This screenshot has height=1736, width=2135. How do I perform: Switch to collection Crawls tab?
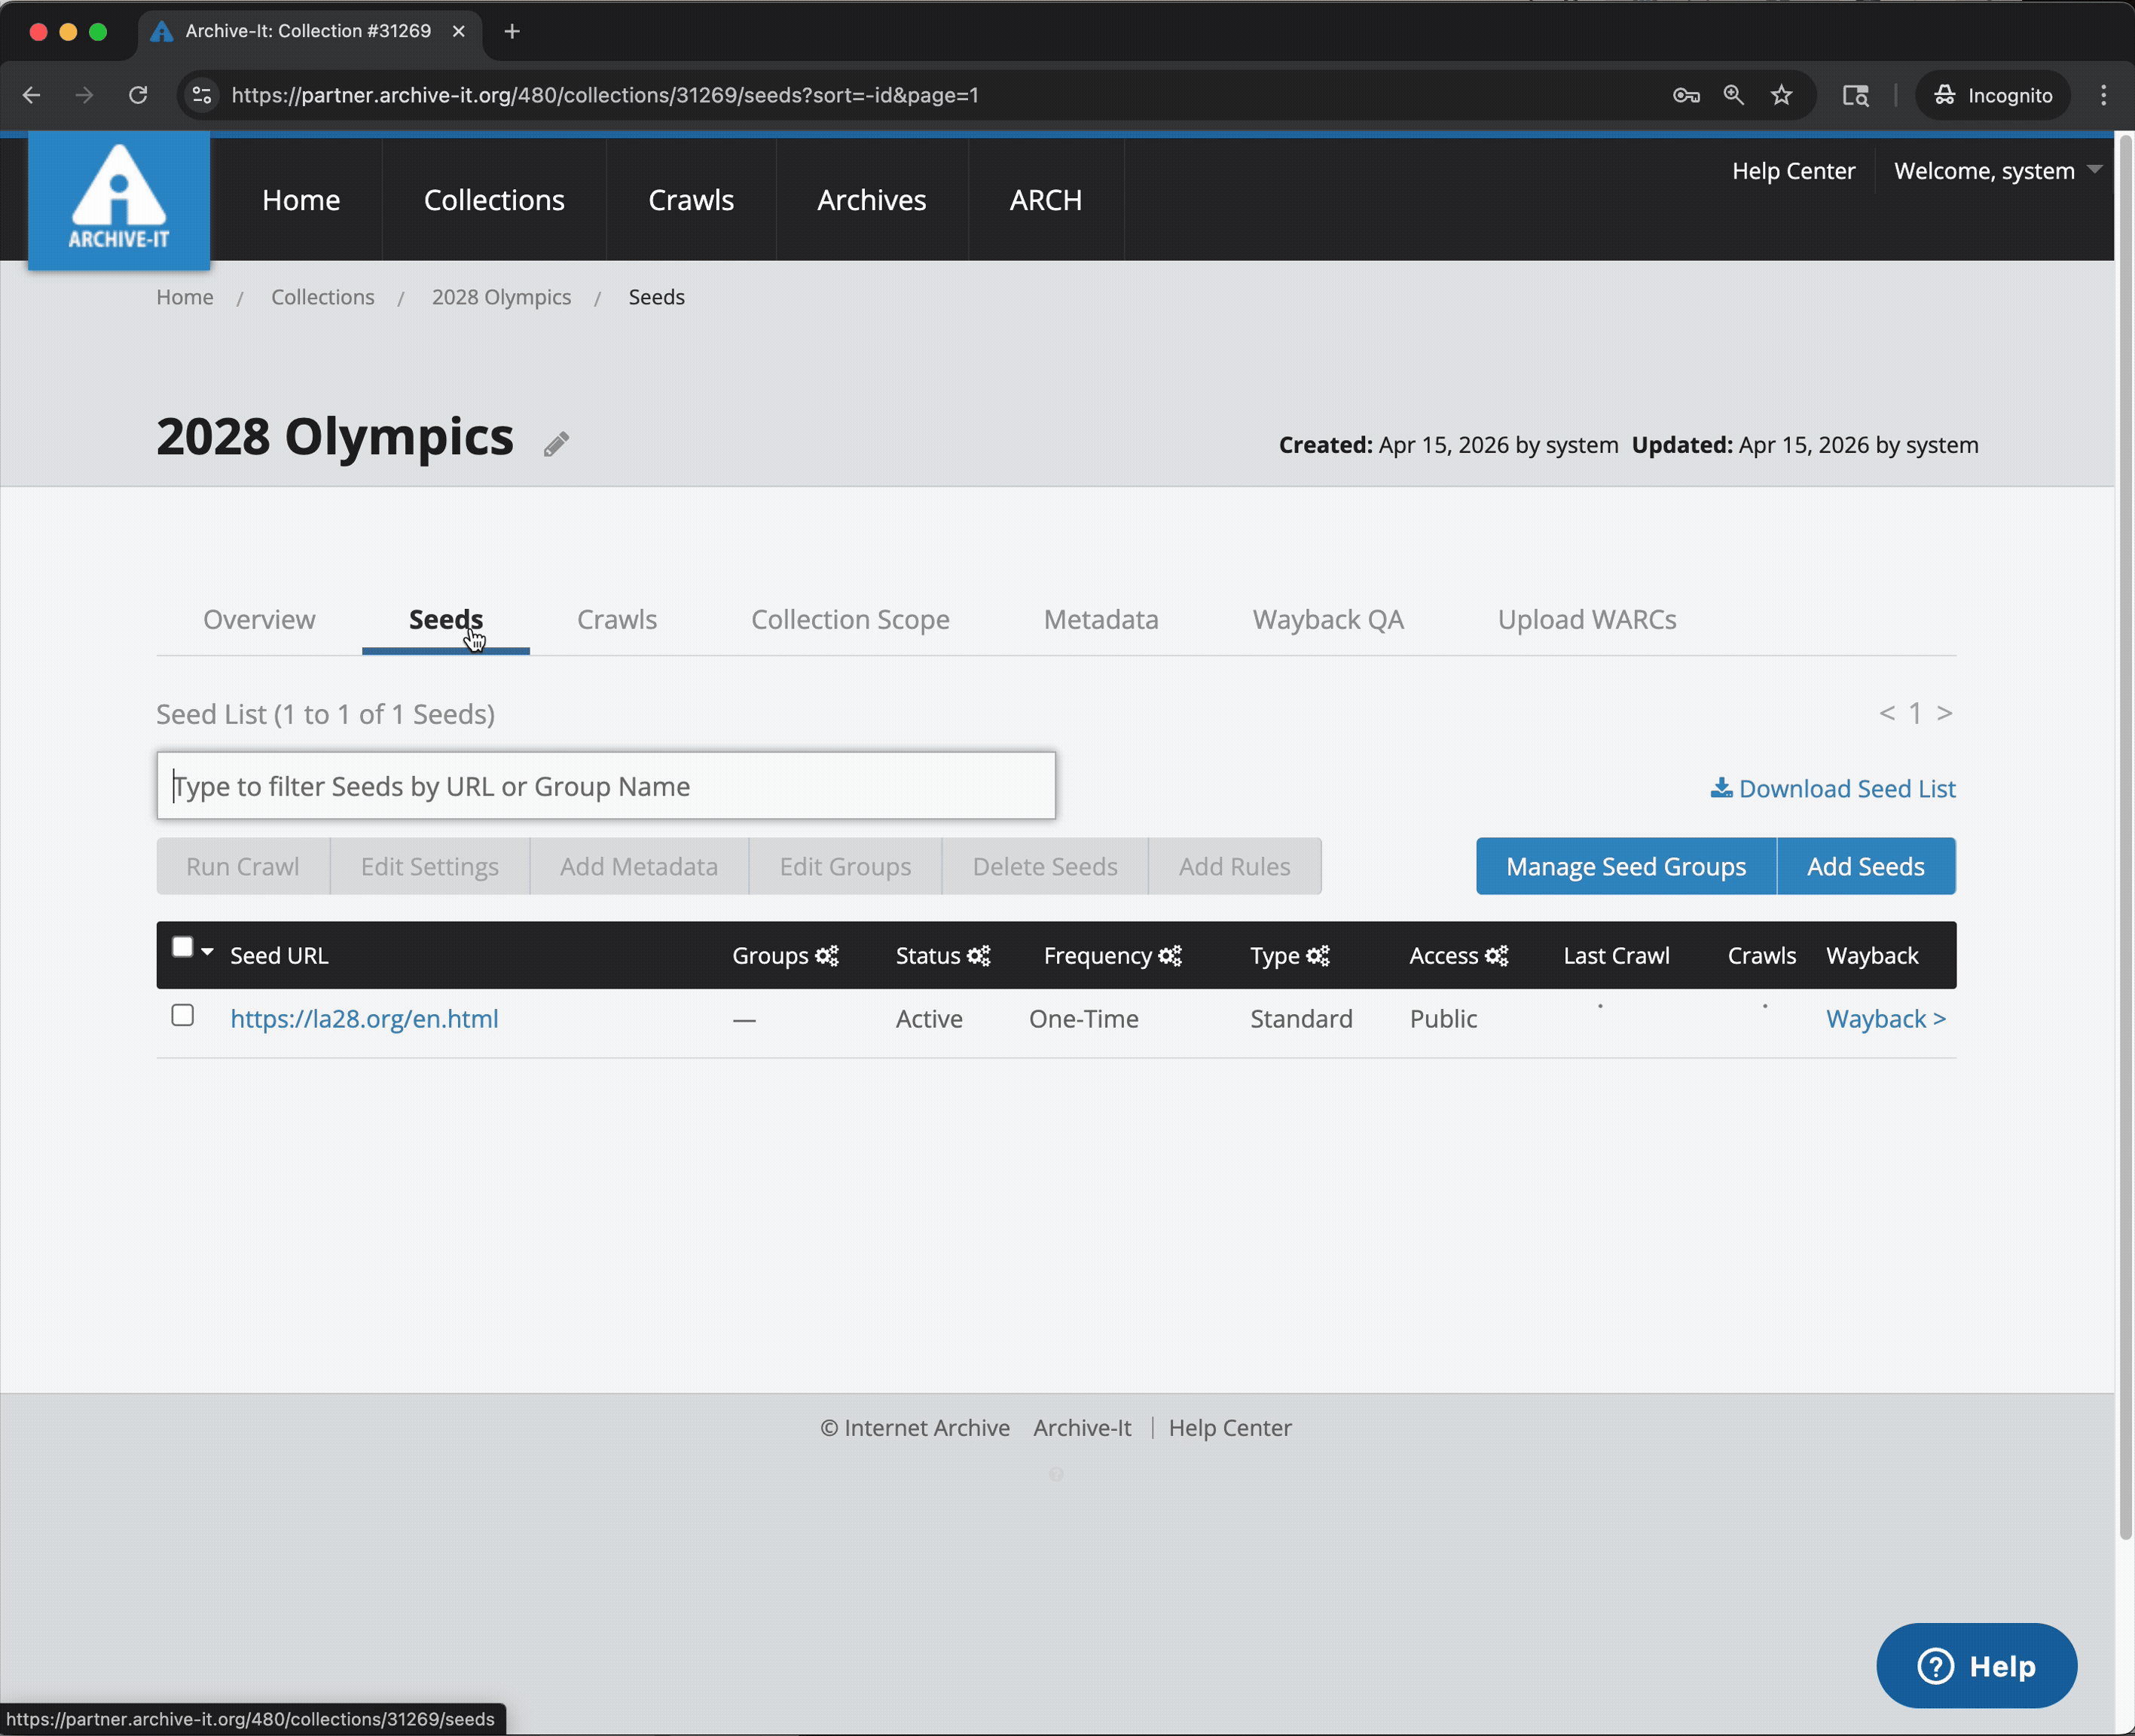click(617, 619)
